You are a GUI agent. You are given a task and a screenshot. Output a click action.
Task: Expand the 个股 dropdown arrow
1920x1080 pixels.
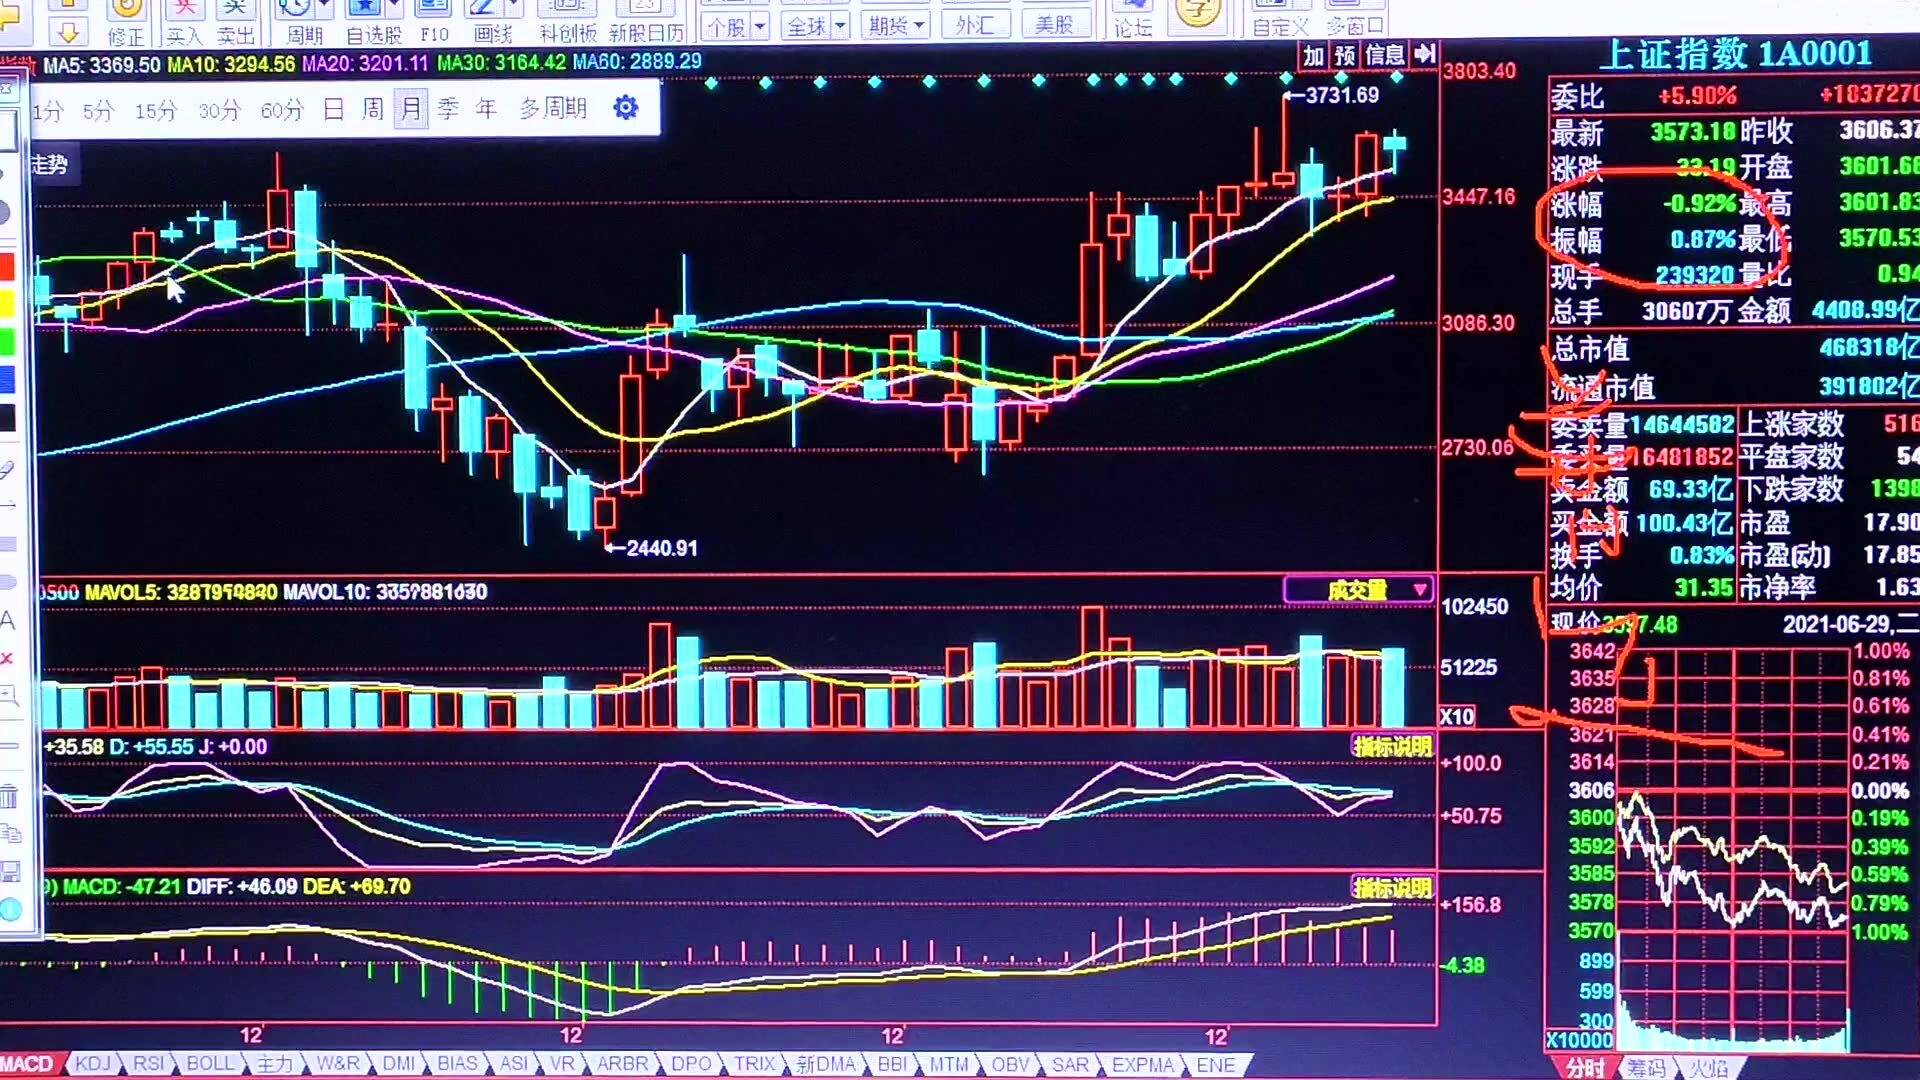761,26
